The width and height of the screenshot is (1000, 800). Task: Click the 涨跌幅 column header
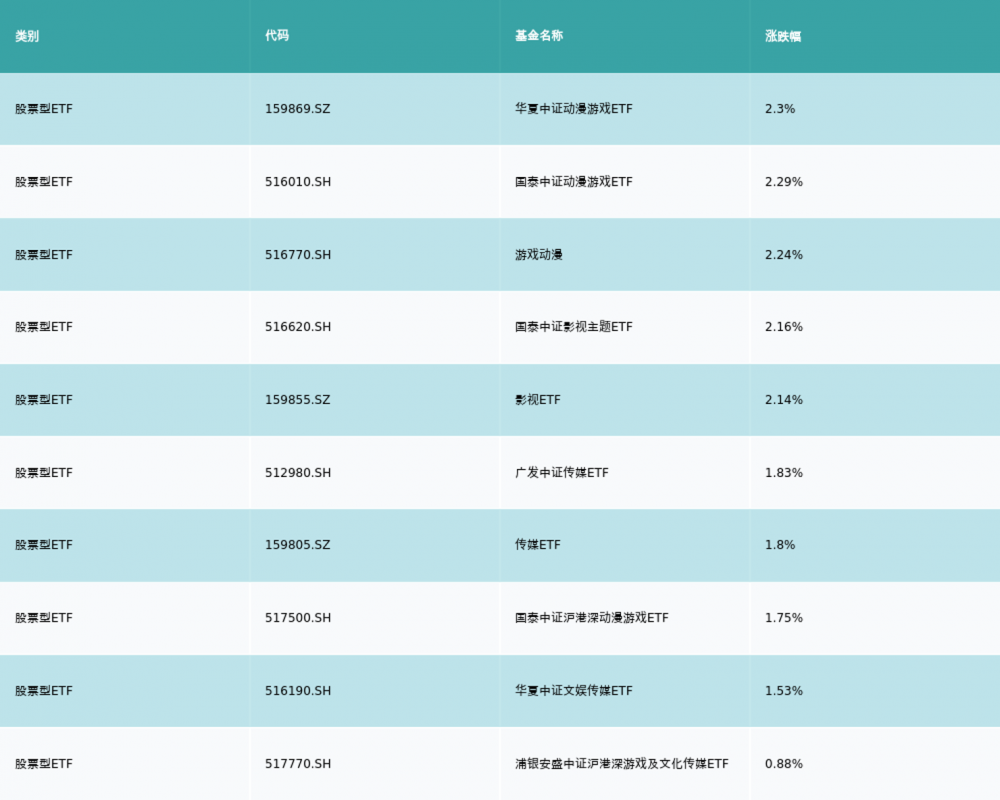point(783,36)
